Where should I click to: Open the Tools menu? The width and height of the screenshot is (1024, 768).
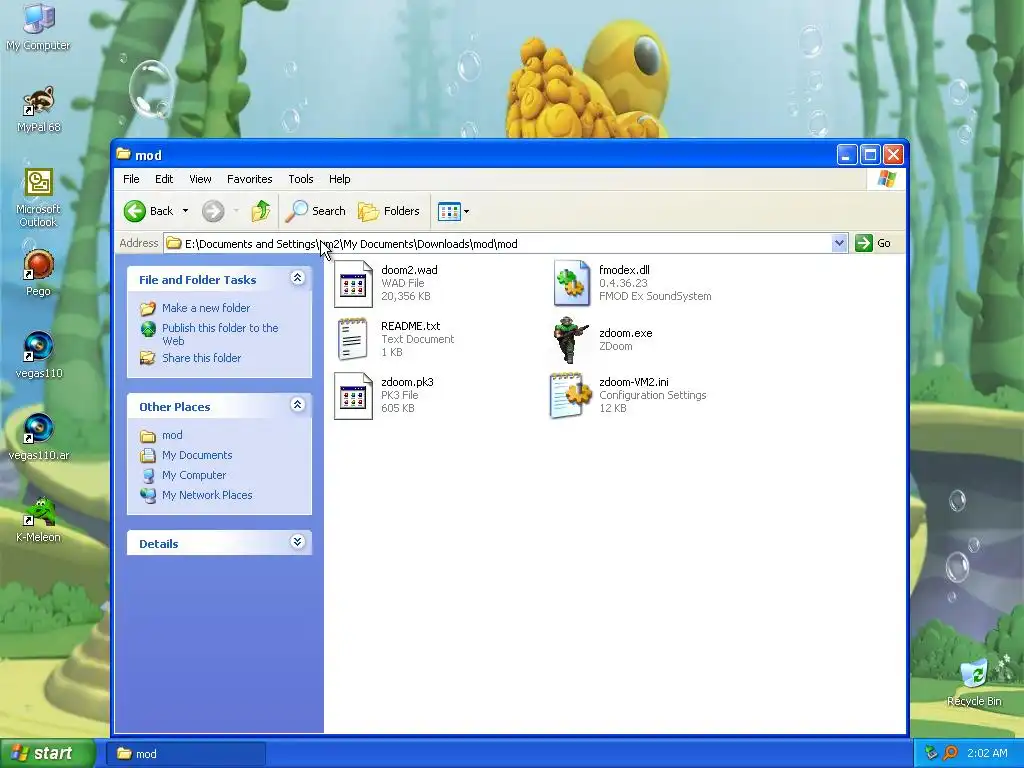click(x=301, y=179)
